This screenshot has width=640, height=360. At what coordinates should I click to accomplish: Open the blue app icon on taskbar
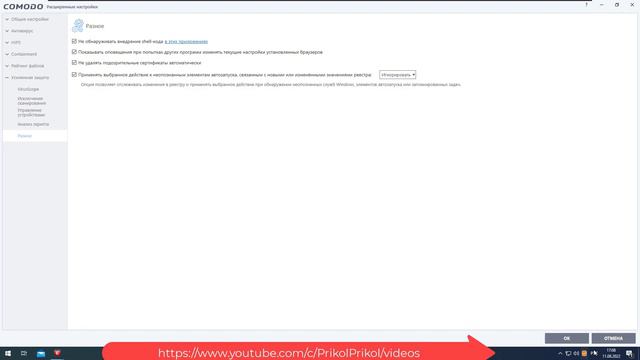pyautogui.click(x=41, y=354)
